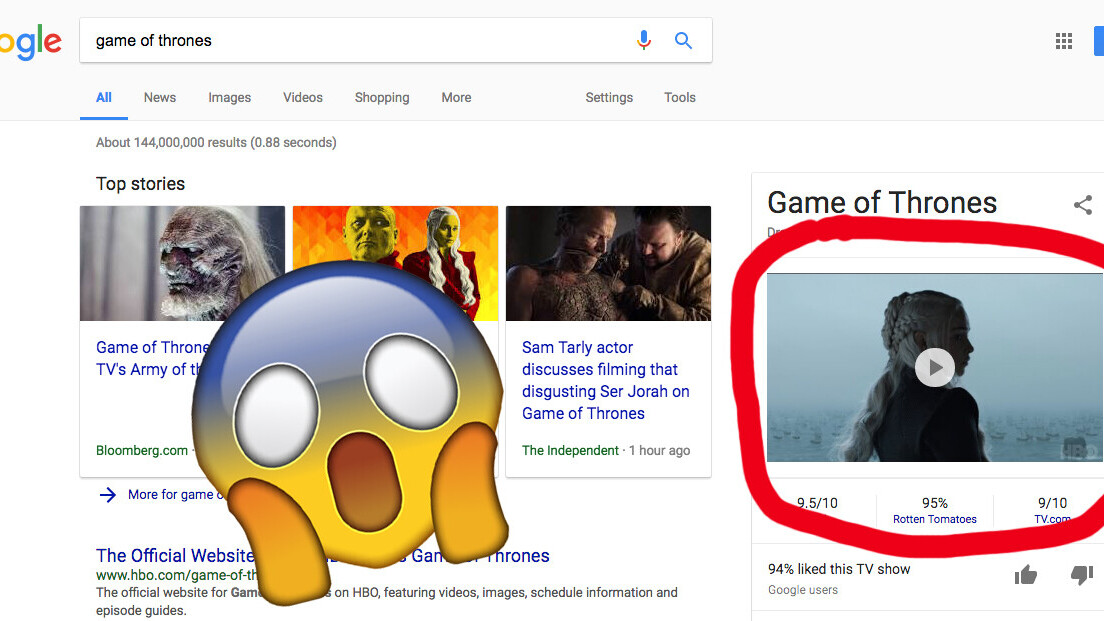1104x621 pixels.
Task: Click the Google logo
Action: (30, 41)
